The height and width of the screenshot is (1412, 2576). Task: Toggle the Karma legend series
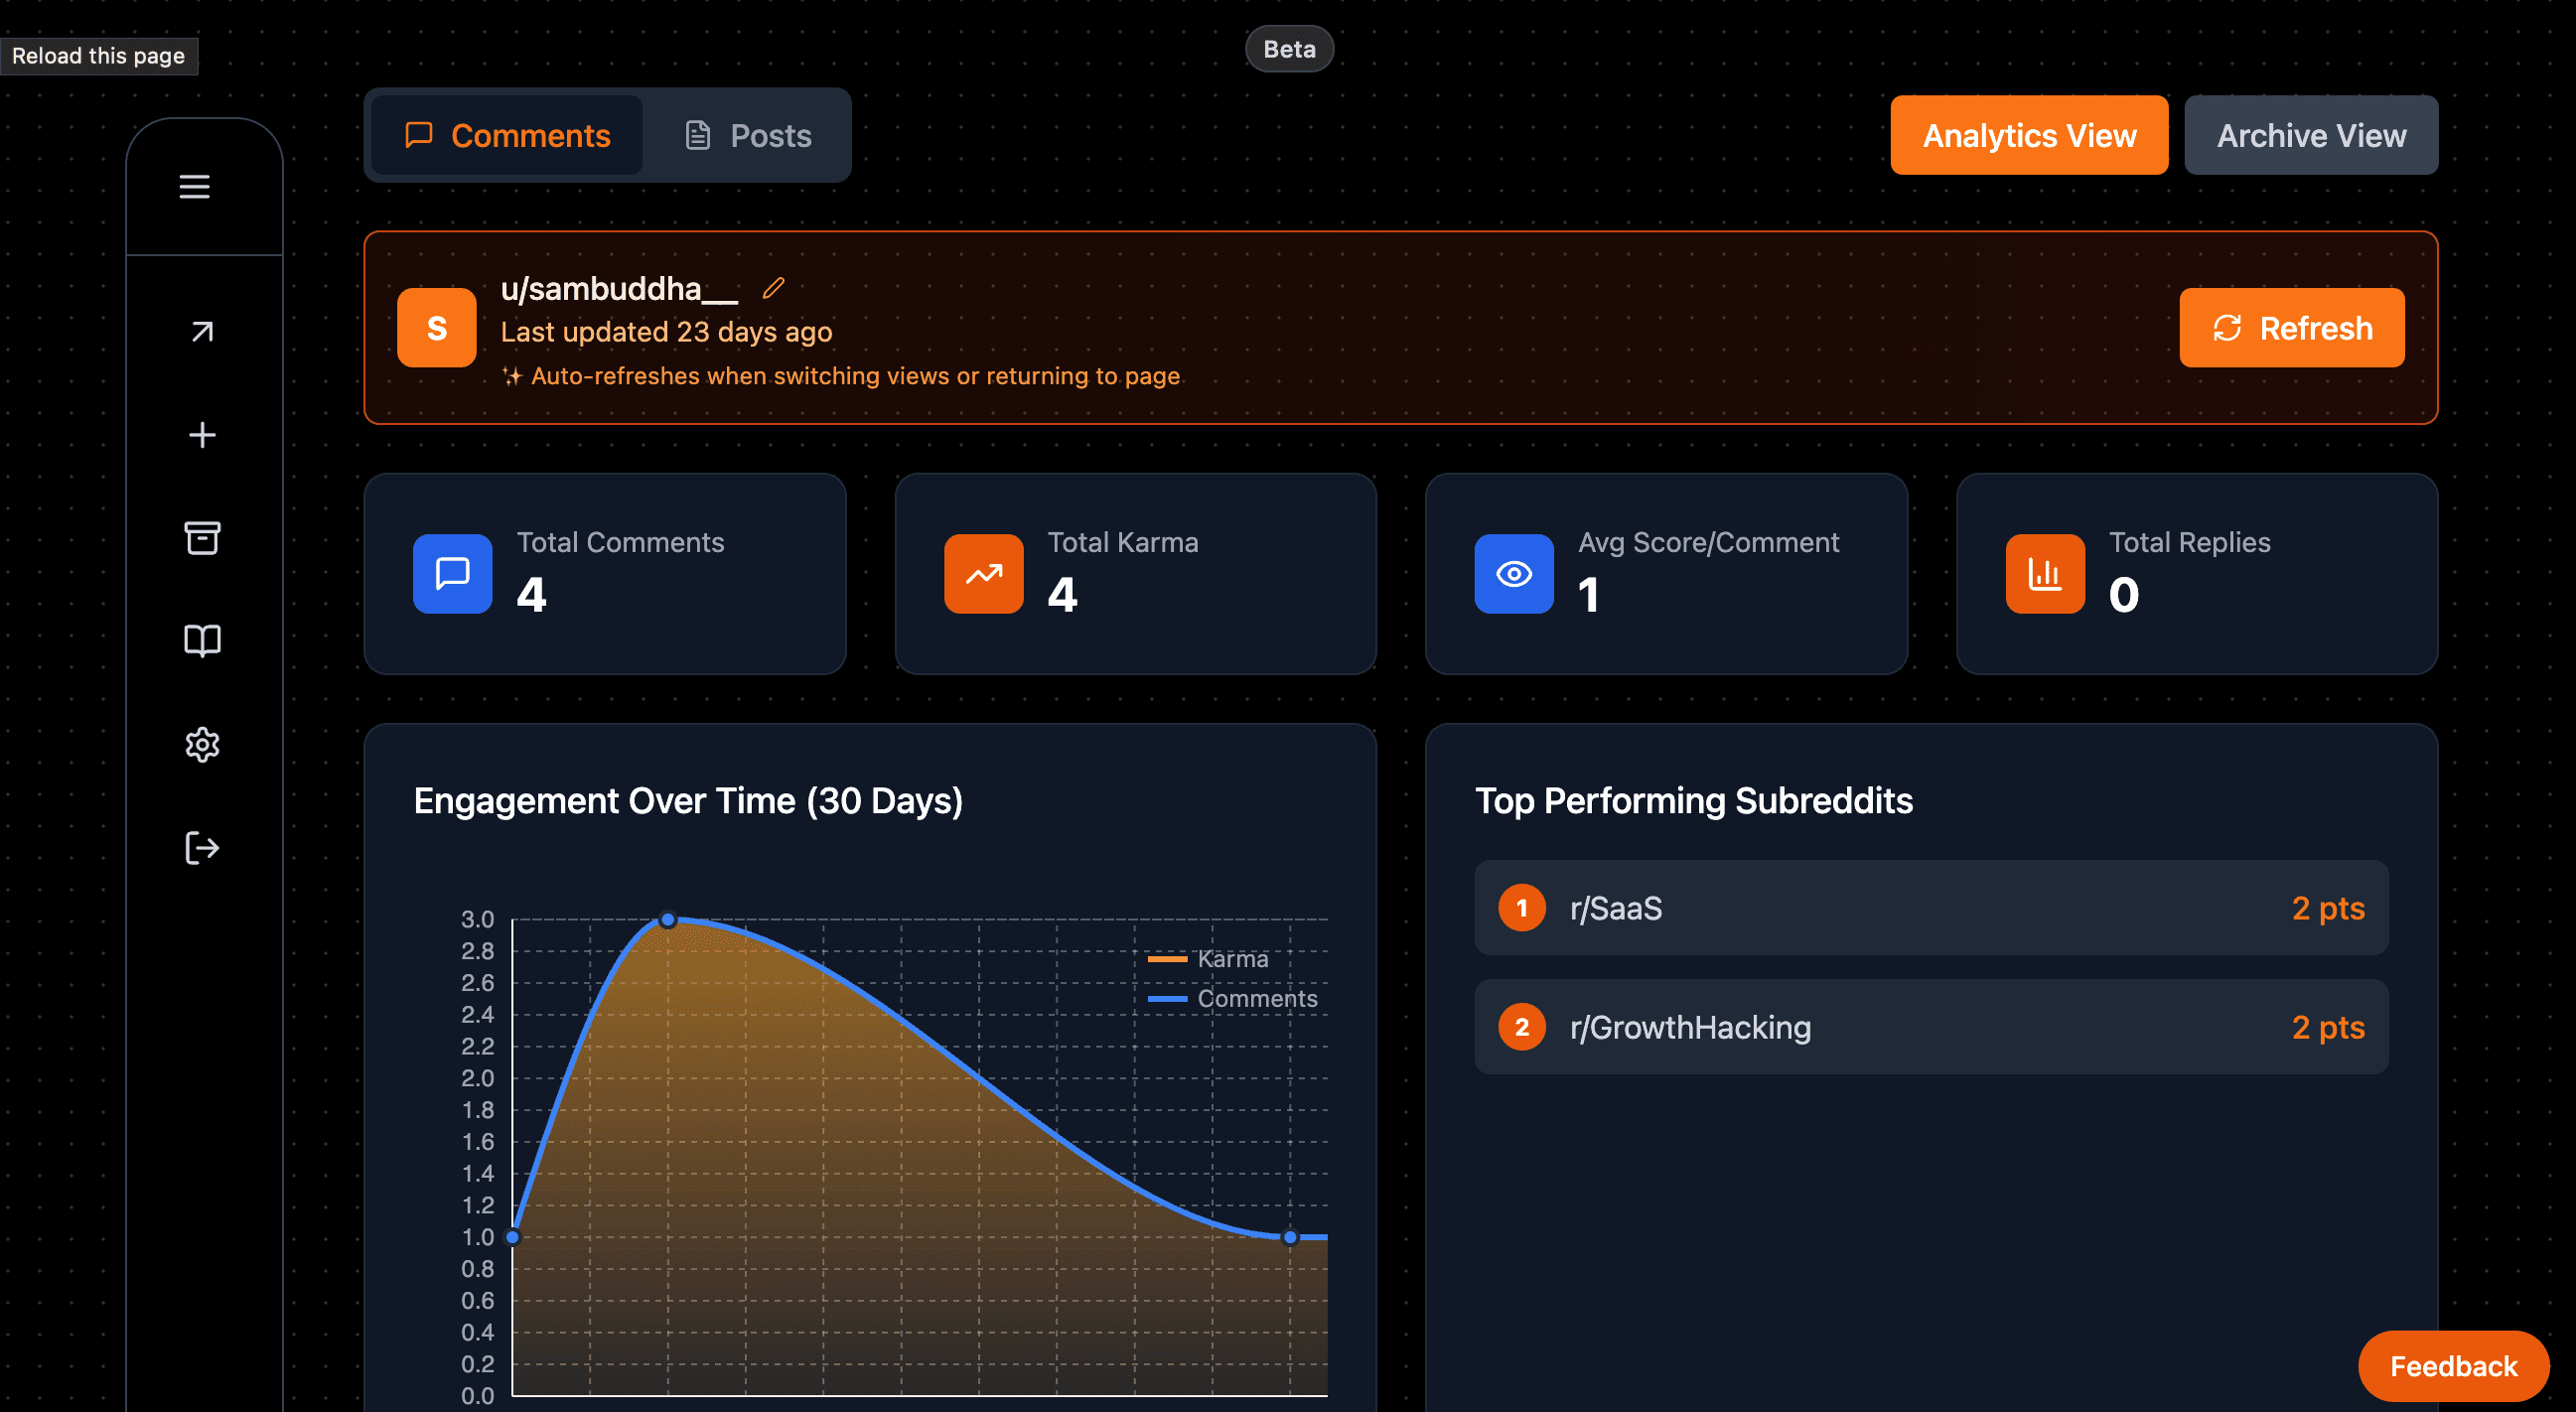point(1208,959)
